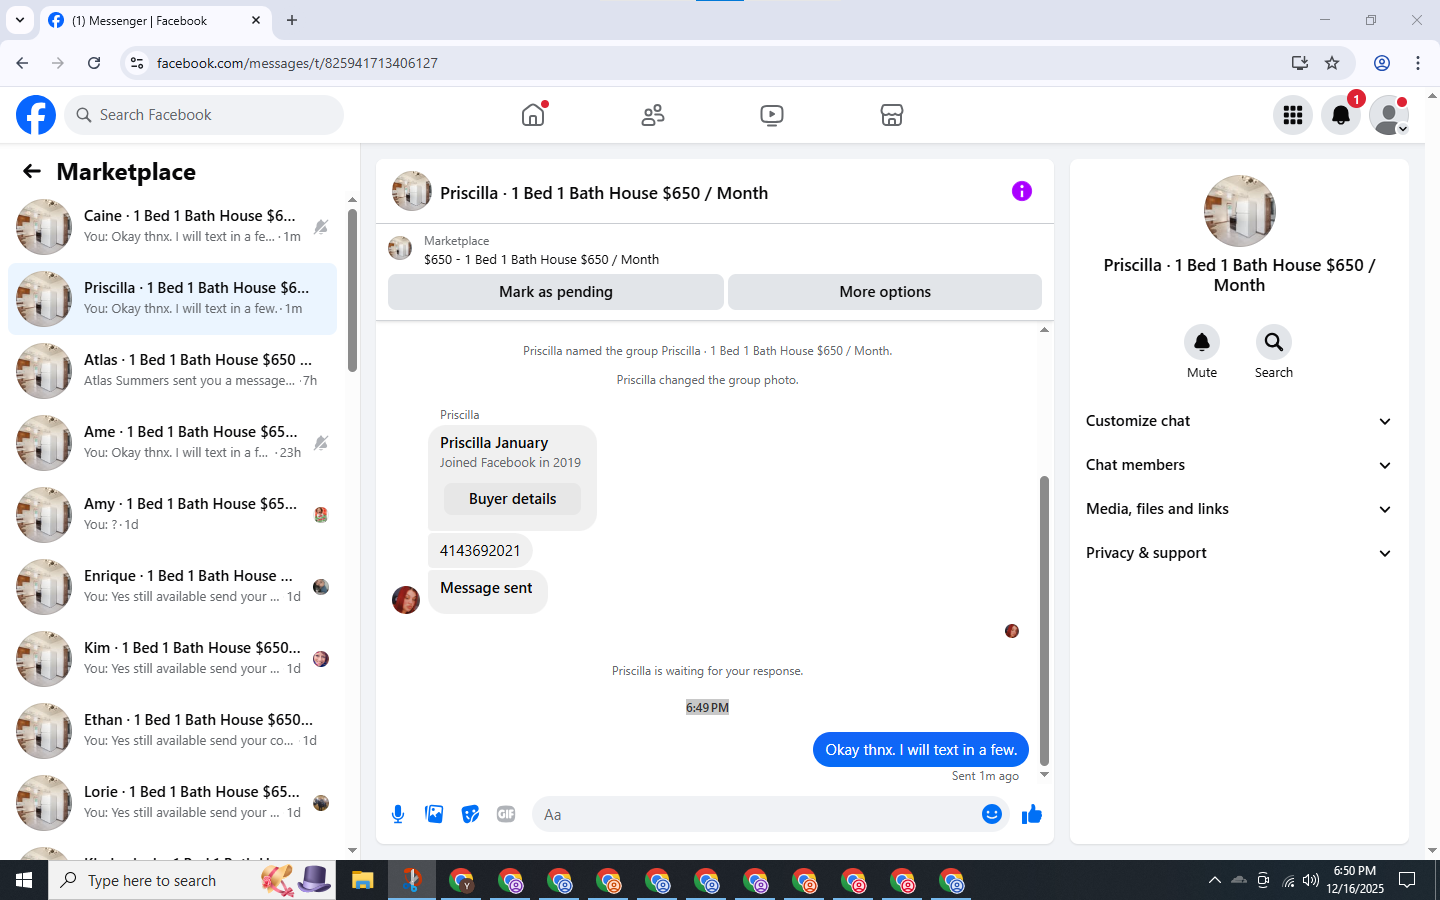Screen dimensions: 1440x900
Task: Click the Aa message input field
Action: [757, 814]
